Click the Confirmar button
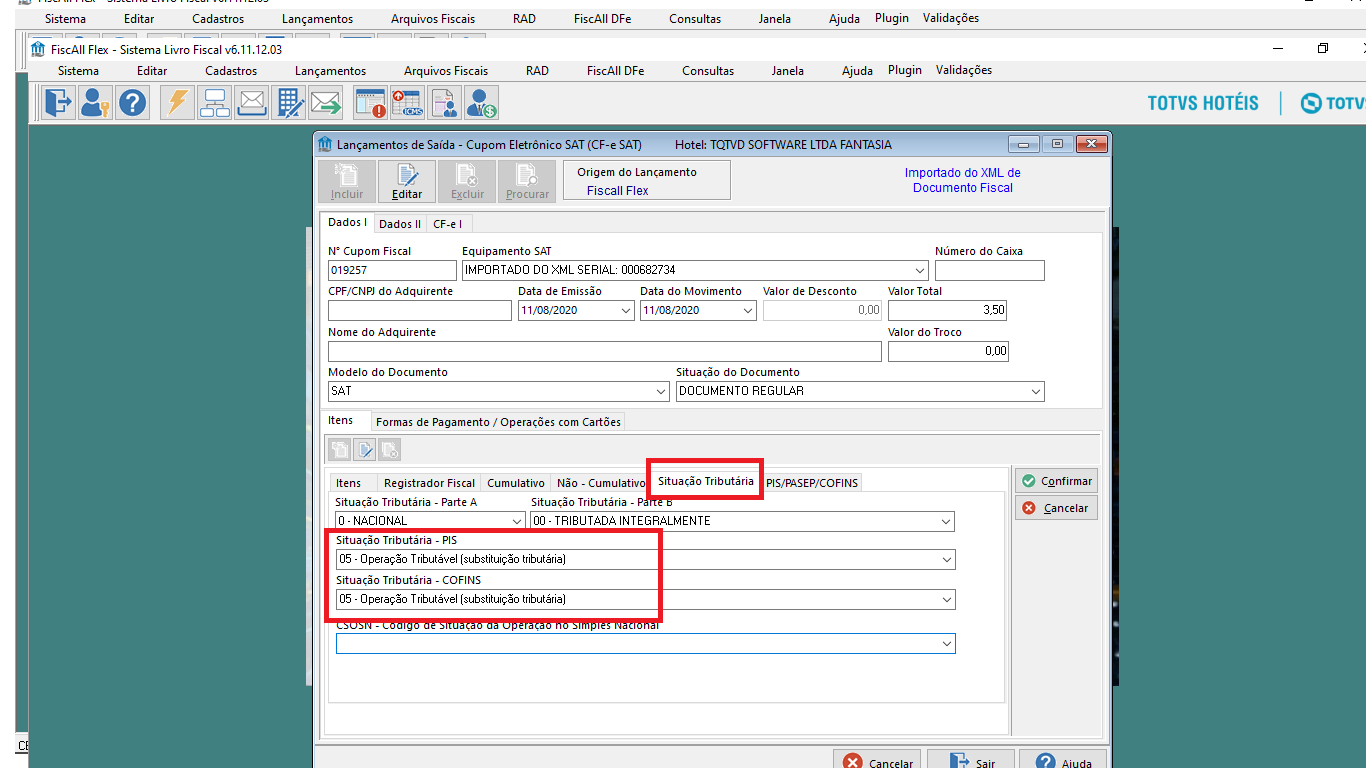Viewport: 1366px width, 768px height. tap(1057, 481)
